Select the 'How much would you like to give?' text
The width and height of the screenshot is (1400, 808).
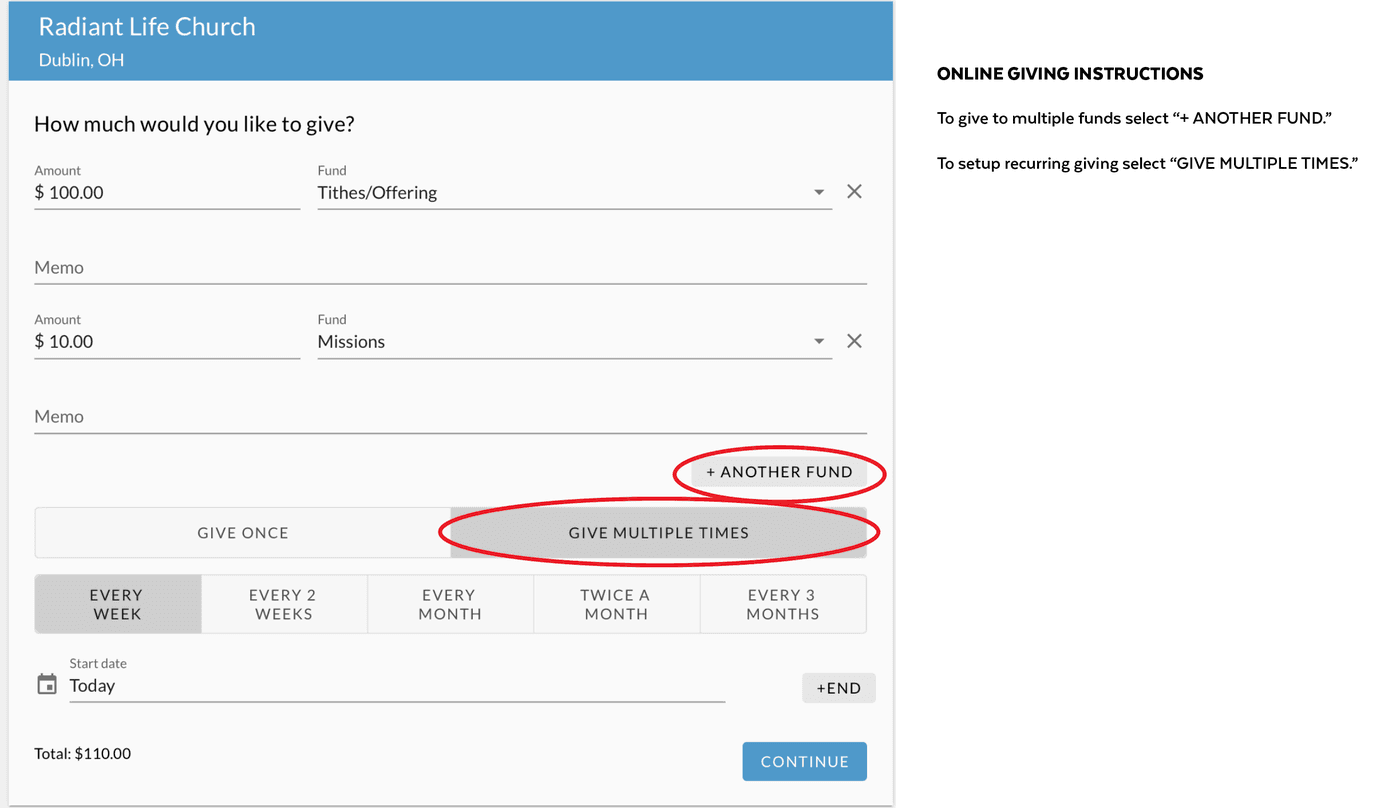click(x=194, y=125)
